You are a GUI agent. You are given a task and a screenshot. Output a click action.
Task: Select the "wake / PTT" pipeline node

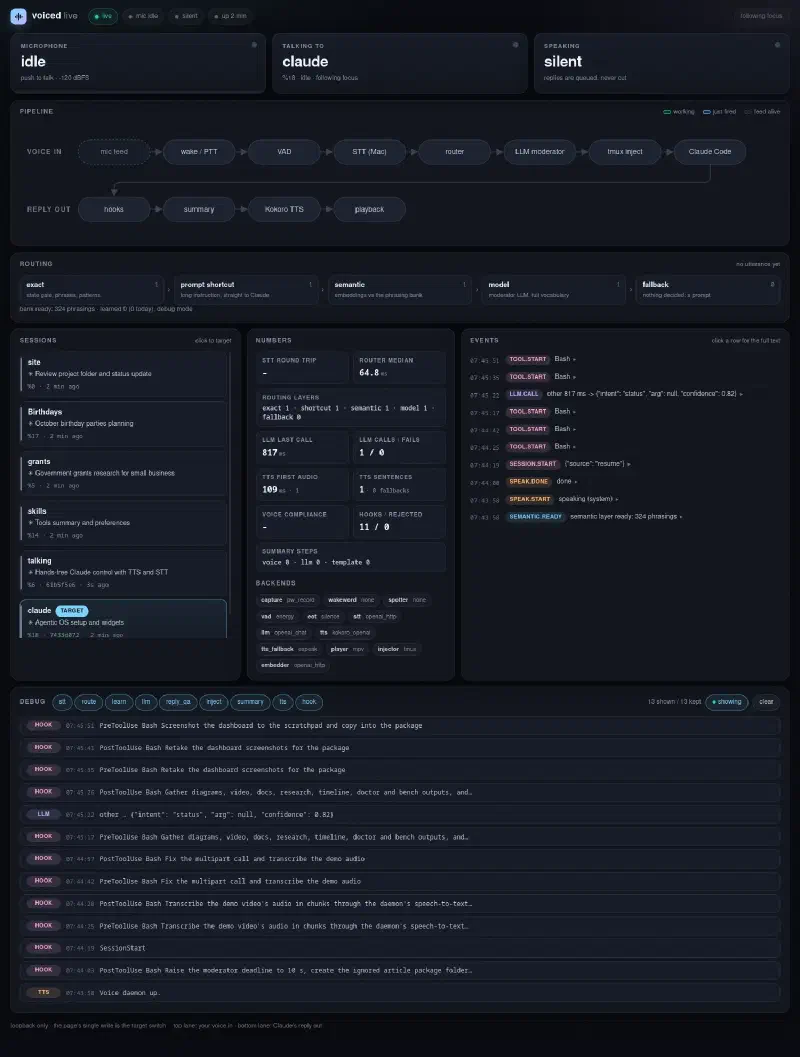(199, 152)
